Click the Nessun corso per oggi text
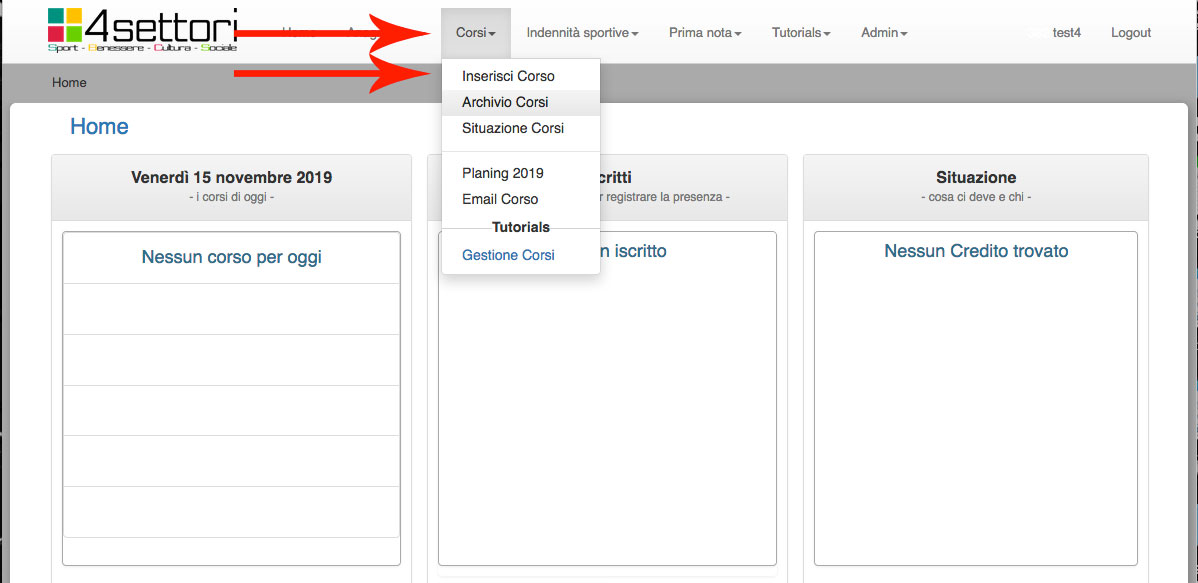1198x583 pixels. [x=232, y=258]
